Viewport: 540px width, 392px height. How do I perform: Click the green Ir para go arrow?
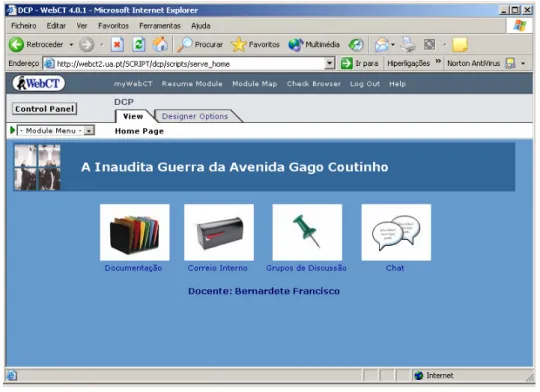(346, 64)
